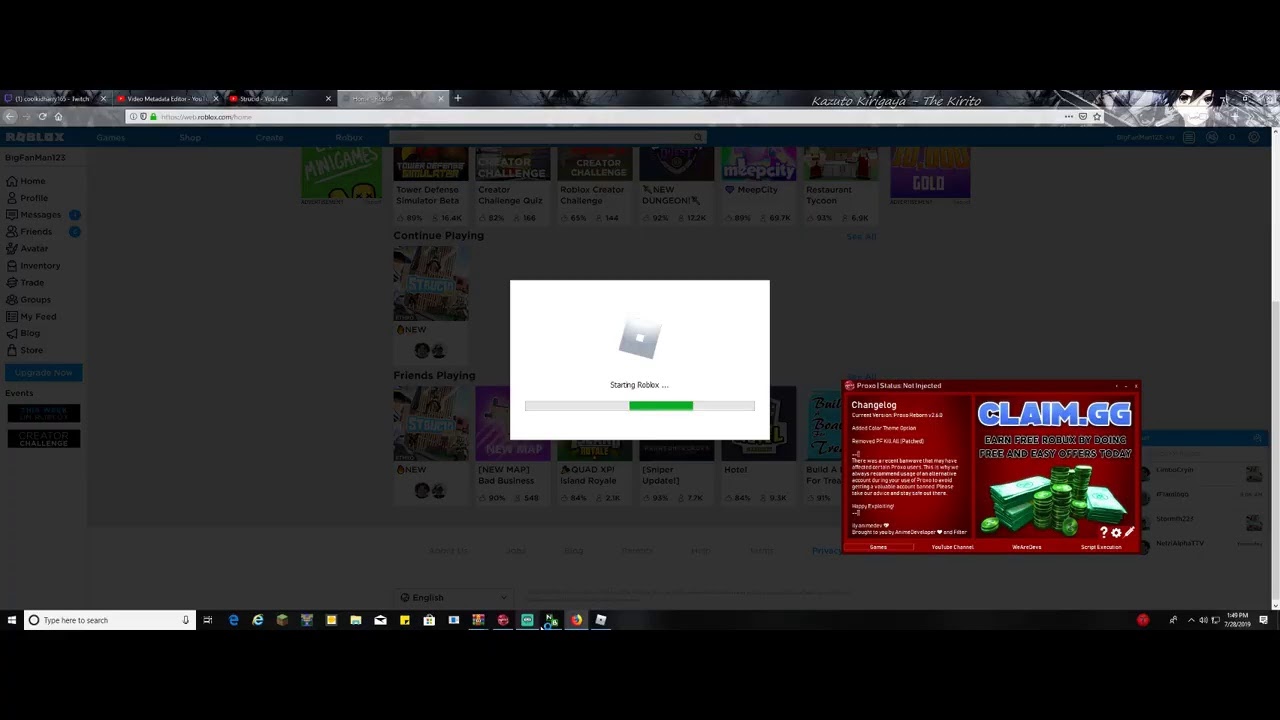Screen dimensions: 1280x720
Task: Open Proxo settings gear icon
Action: point(1116,533)
